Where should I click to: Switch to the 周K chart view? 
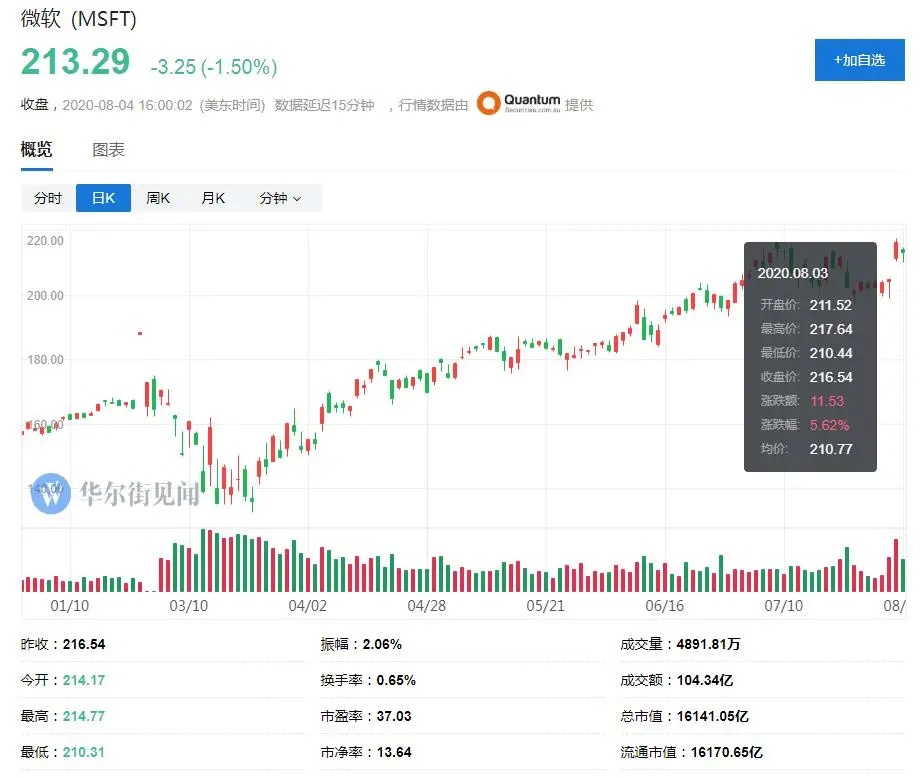pyautogui.click(x=158, y=198)
